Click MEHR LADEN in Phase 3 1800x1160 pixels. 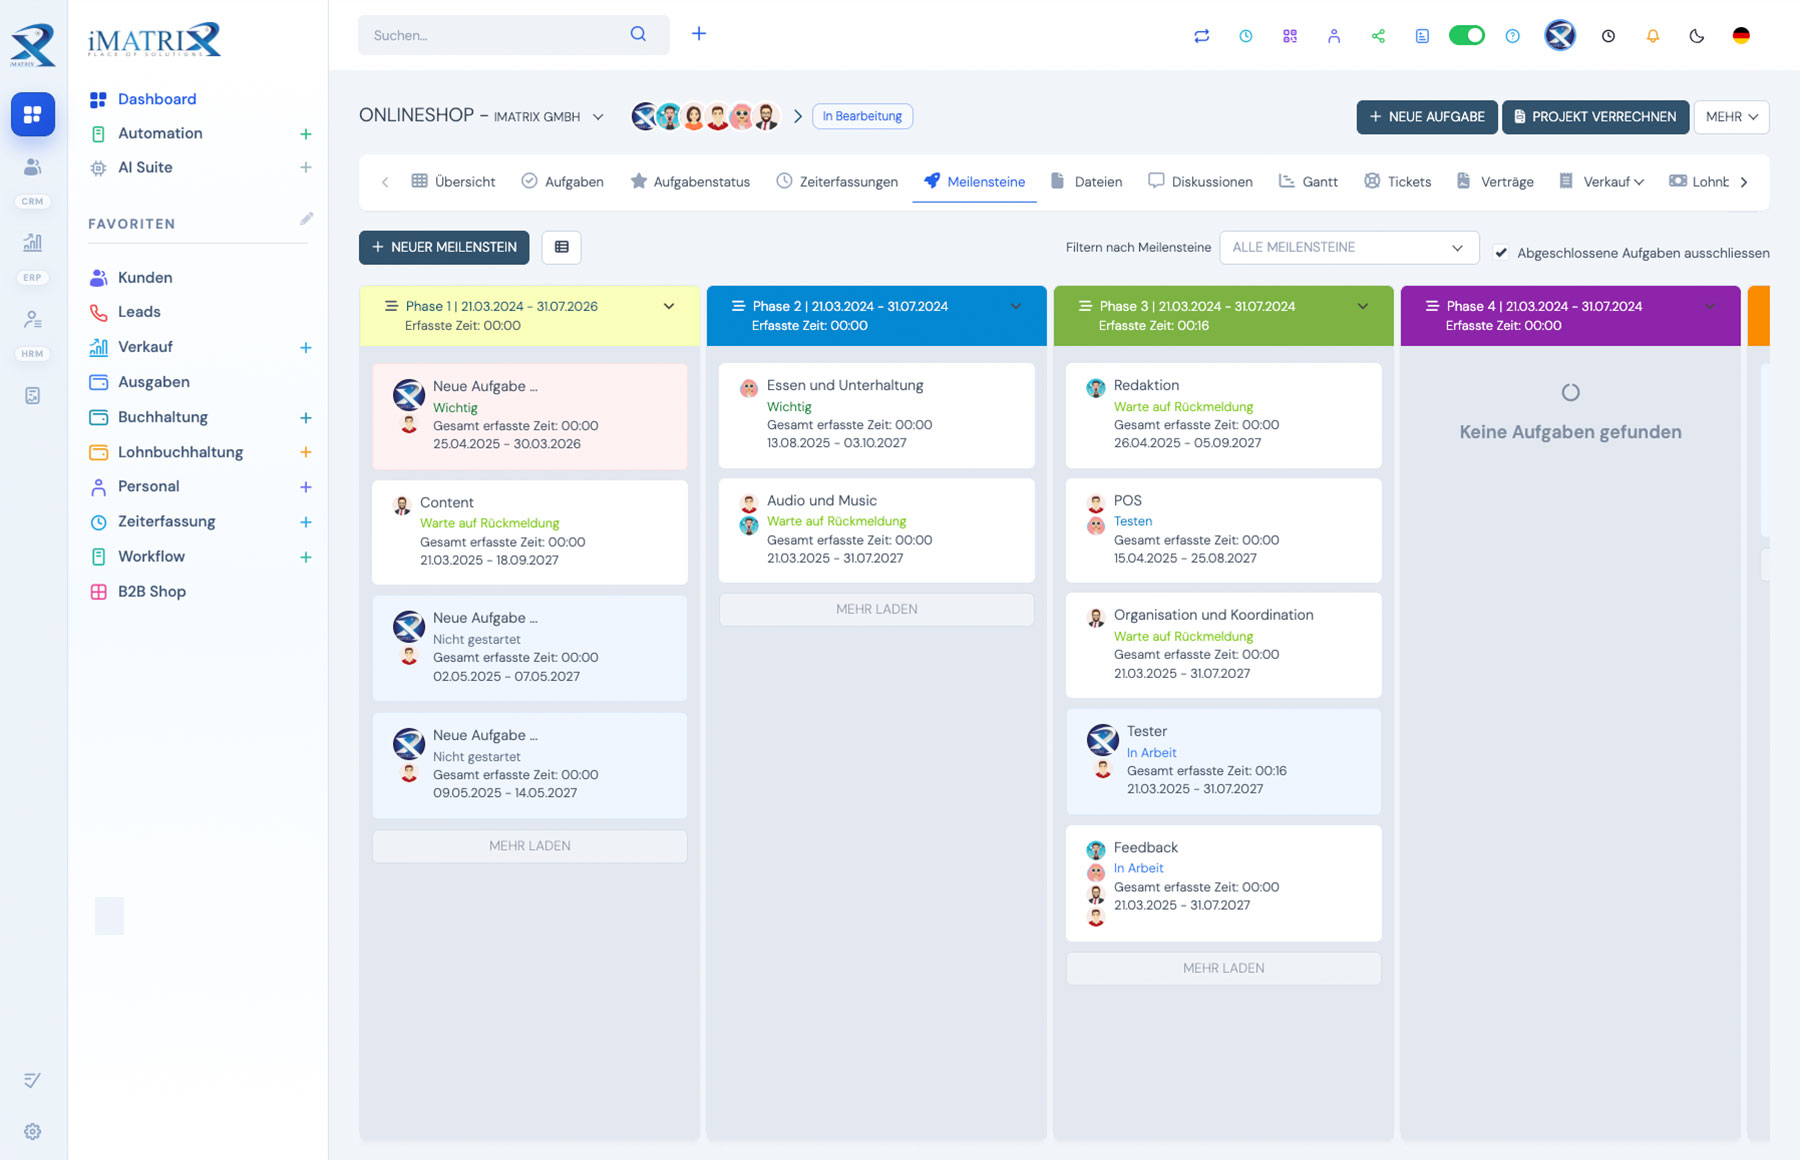tap(1224, 968)
